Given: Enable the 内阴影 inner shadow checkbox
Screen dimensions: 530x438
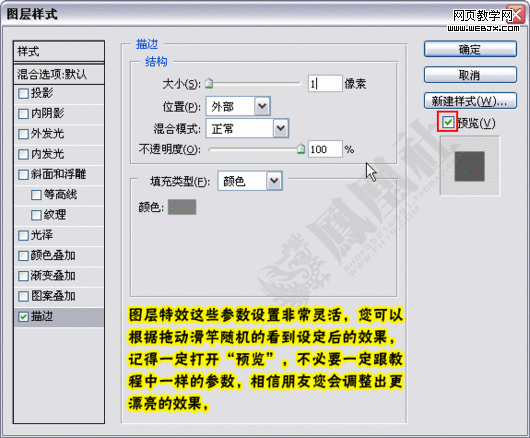Looking at the screenshot, I should (23, 114).
